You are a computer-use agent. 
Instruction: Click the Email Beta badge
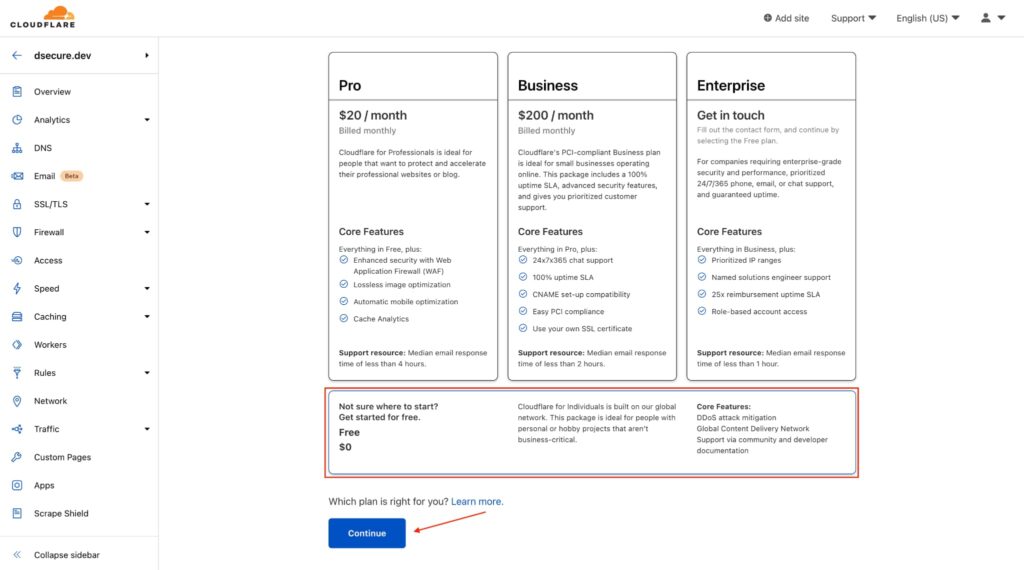[71, 176]
